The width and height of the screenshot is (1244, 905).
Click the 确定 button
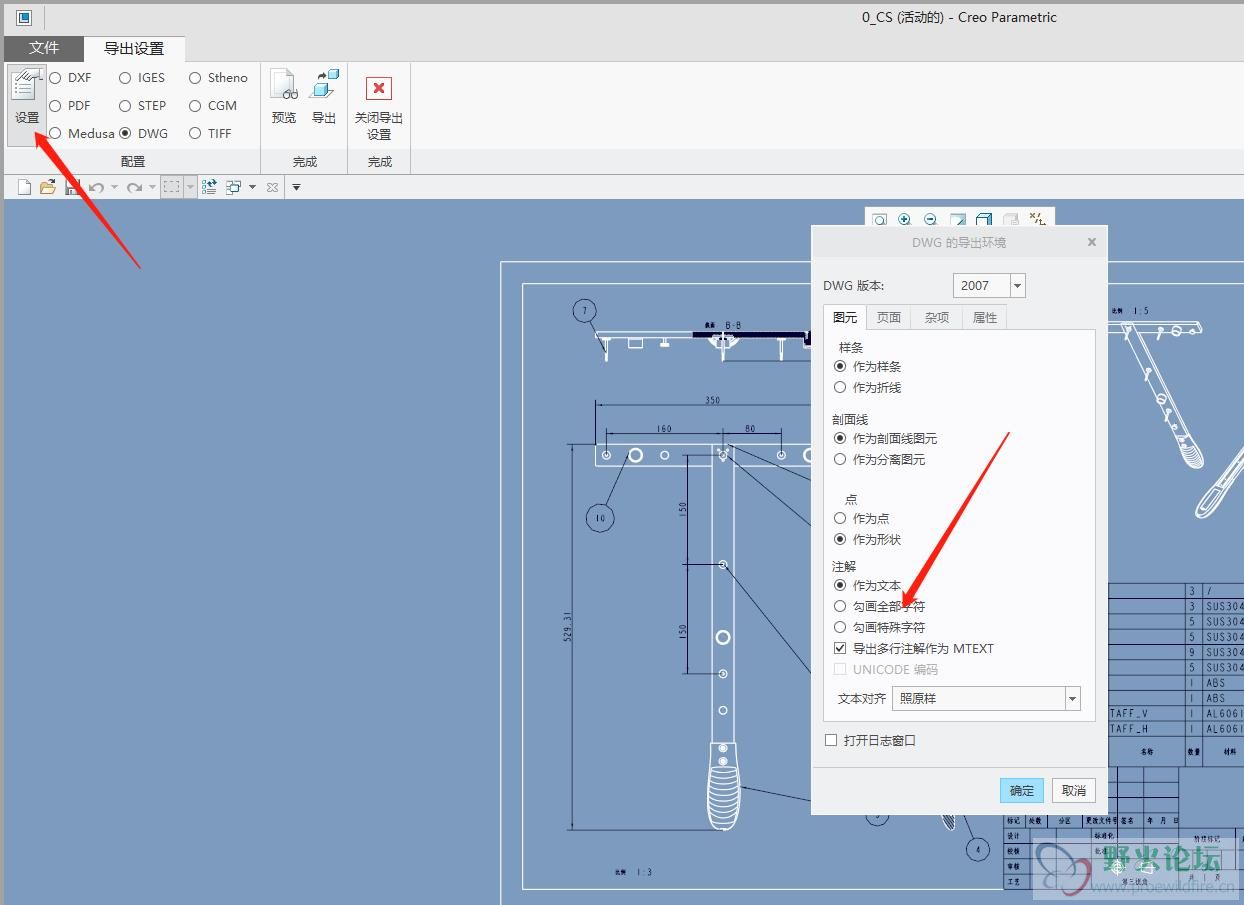1022,790
